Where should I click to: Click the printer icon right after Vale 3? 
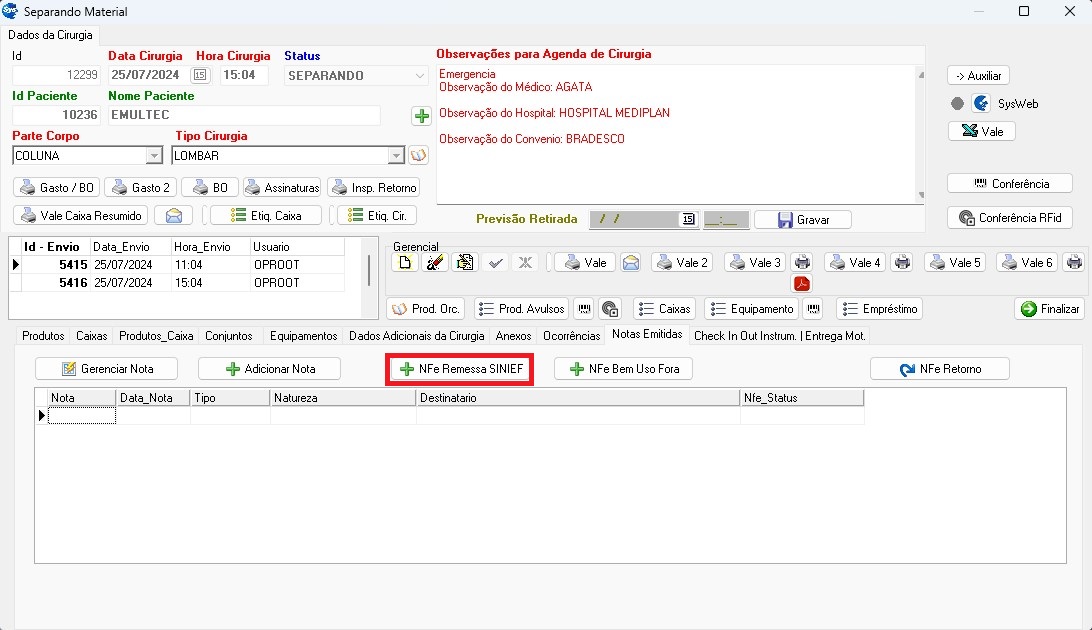click(x=801, y=262)
